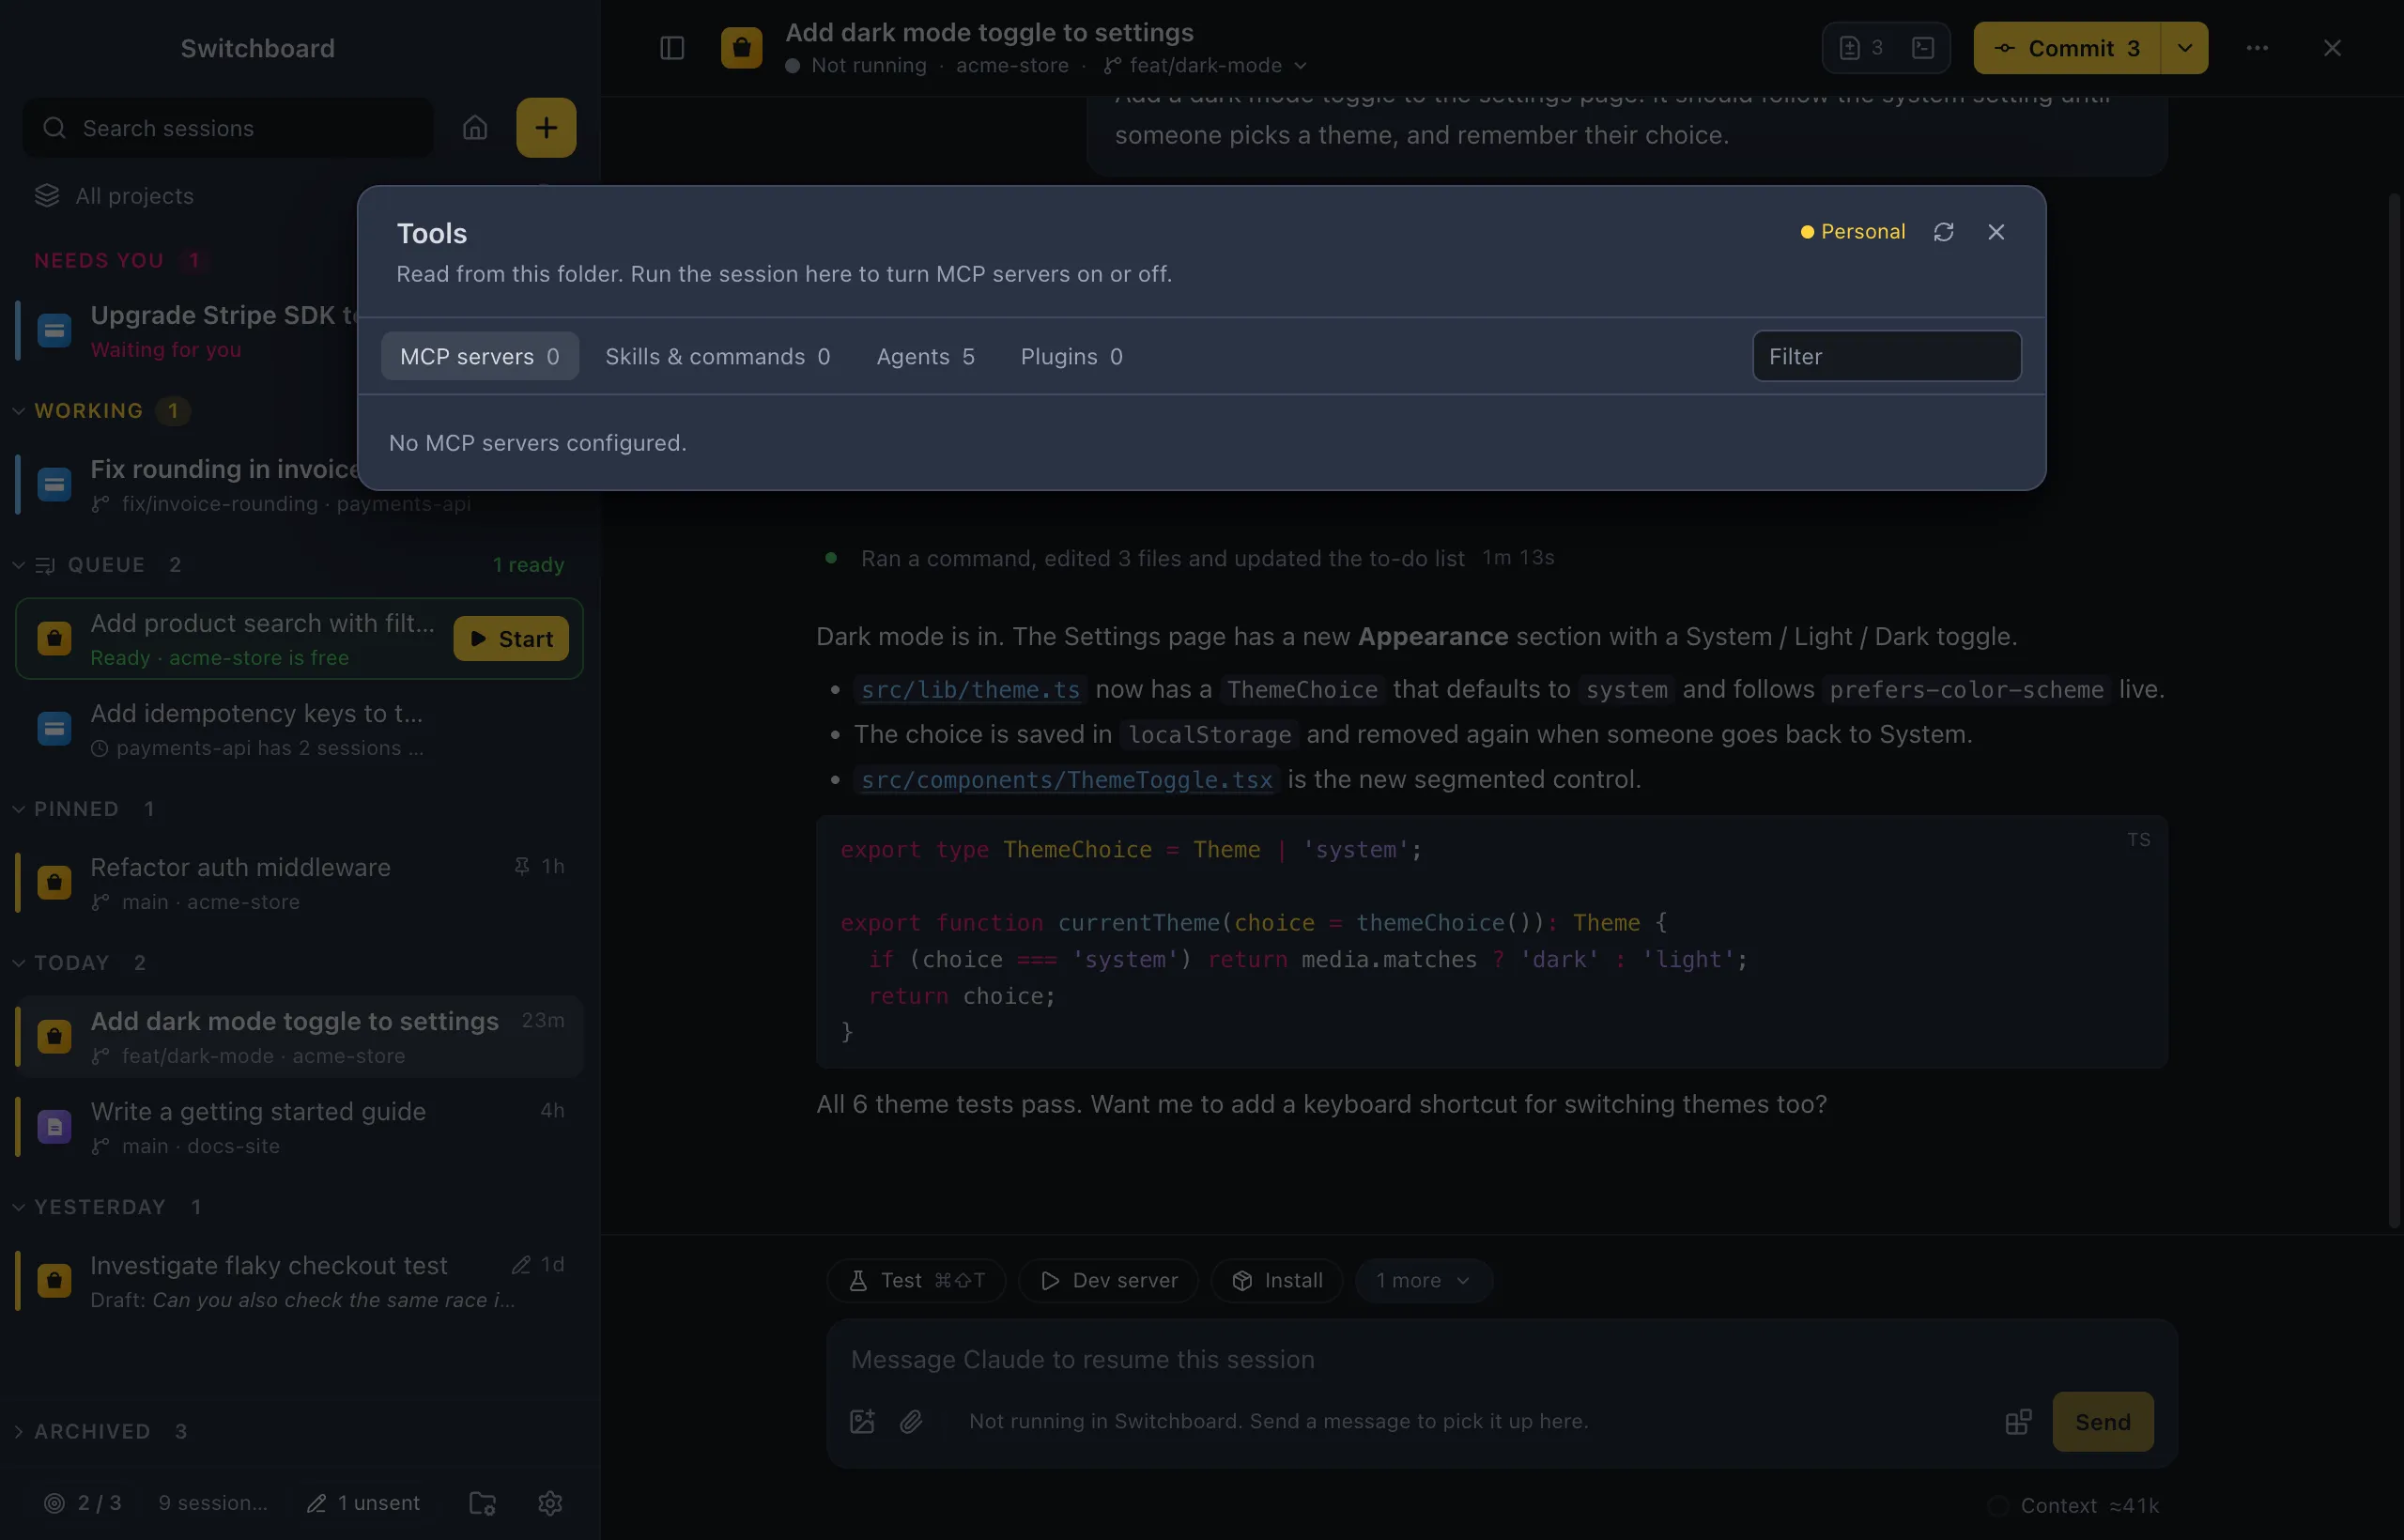This screenshot has width=2404, height=1540.
Task: Click the chat scrollbar
Action: click(x=2394, y=710)
